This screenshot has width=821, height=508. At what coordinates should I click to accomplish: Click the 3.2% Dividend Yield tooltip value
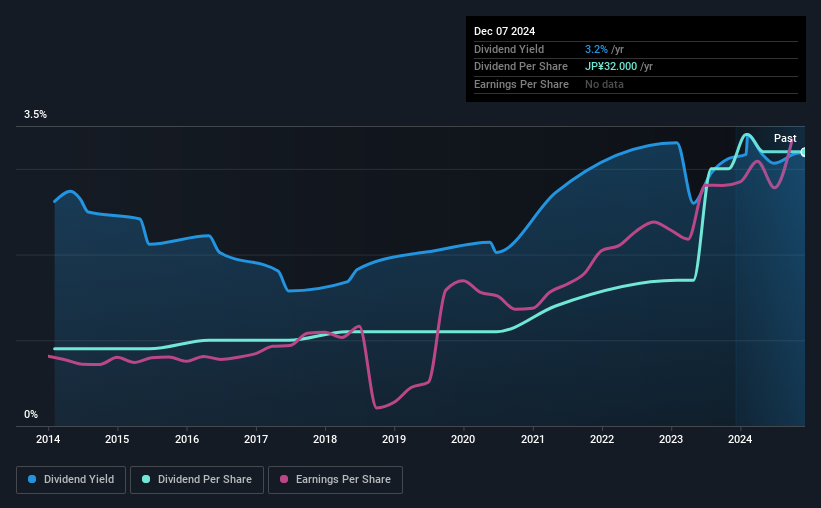click(x=596, y=49)
